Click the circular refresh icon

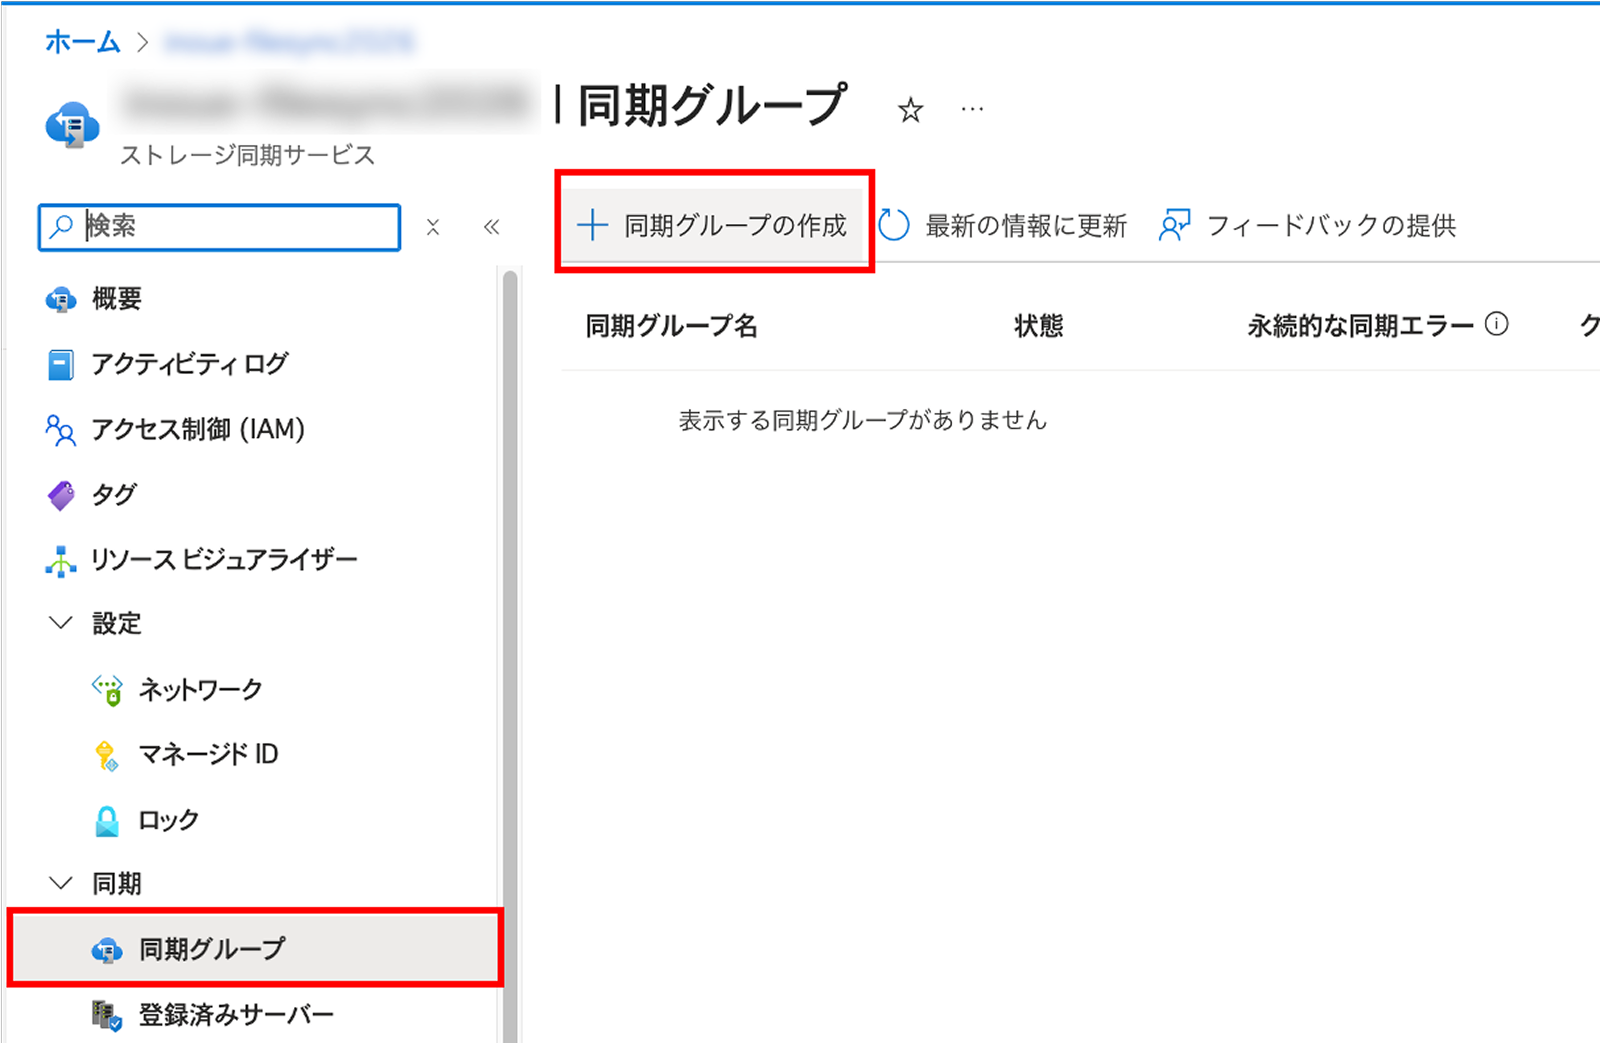(894, 225)
